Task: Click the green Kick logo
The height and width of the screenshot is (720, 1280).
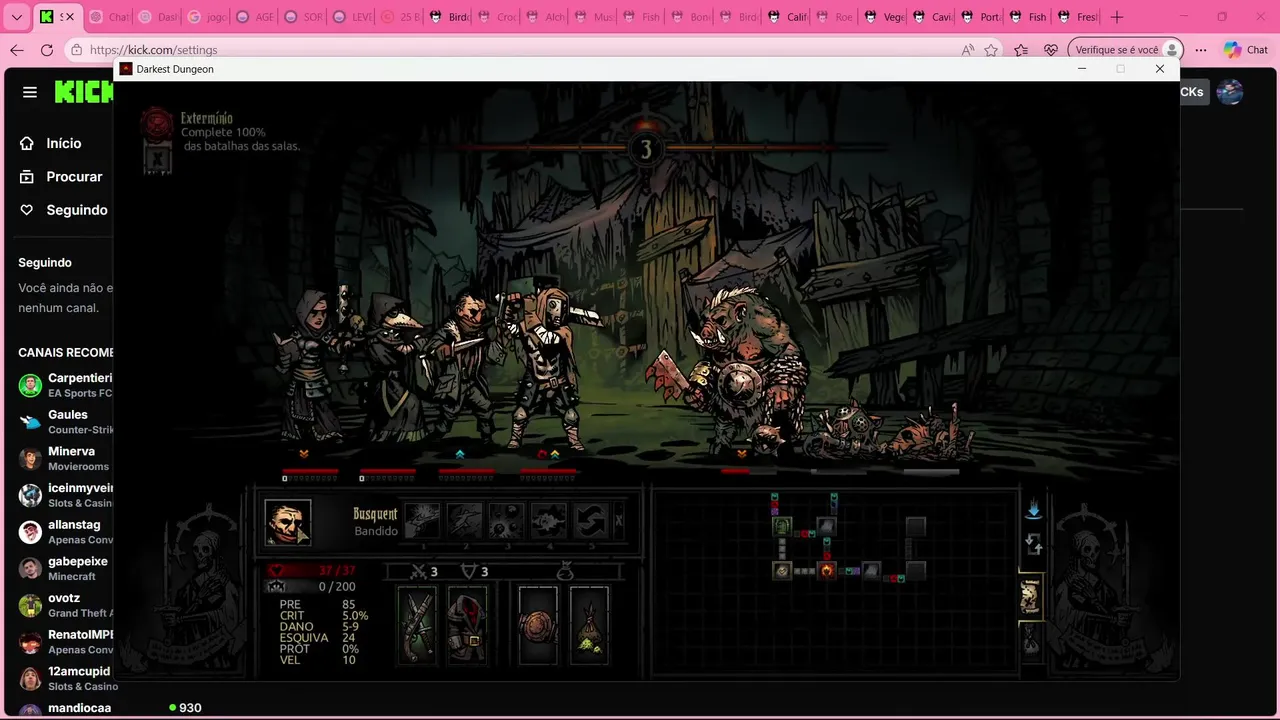Action: coord(84,92)
